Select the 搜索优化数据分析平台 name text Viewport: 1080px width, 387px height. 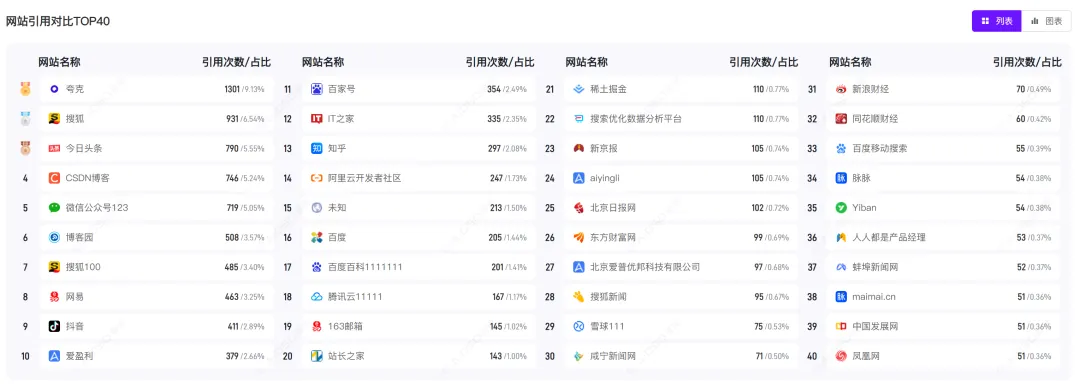636,118
